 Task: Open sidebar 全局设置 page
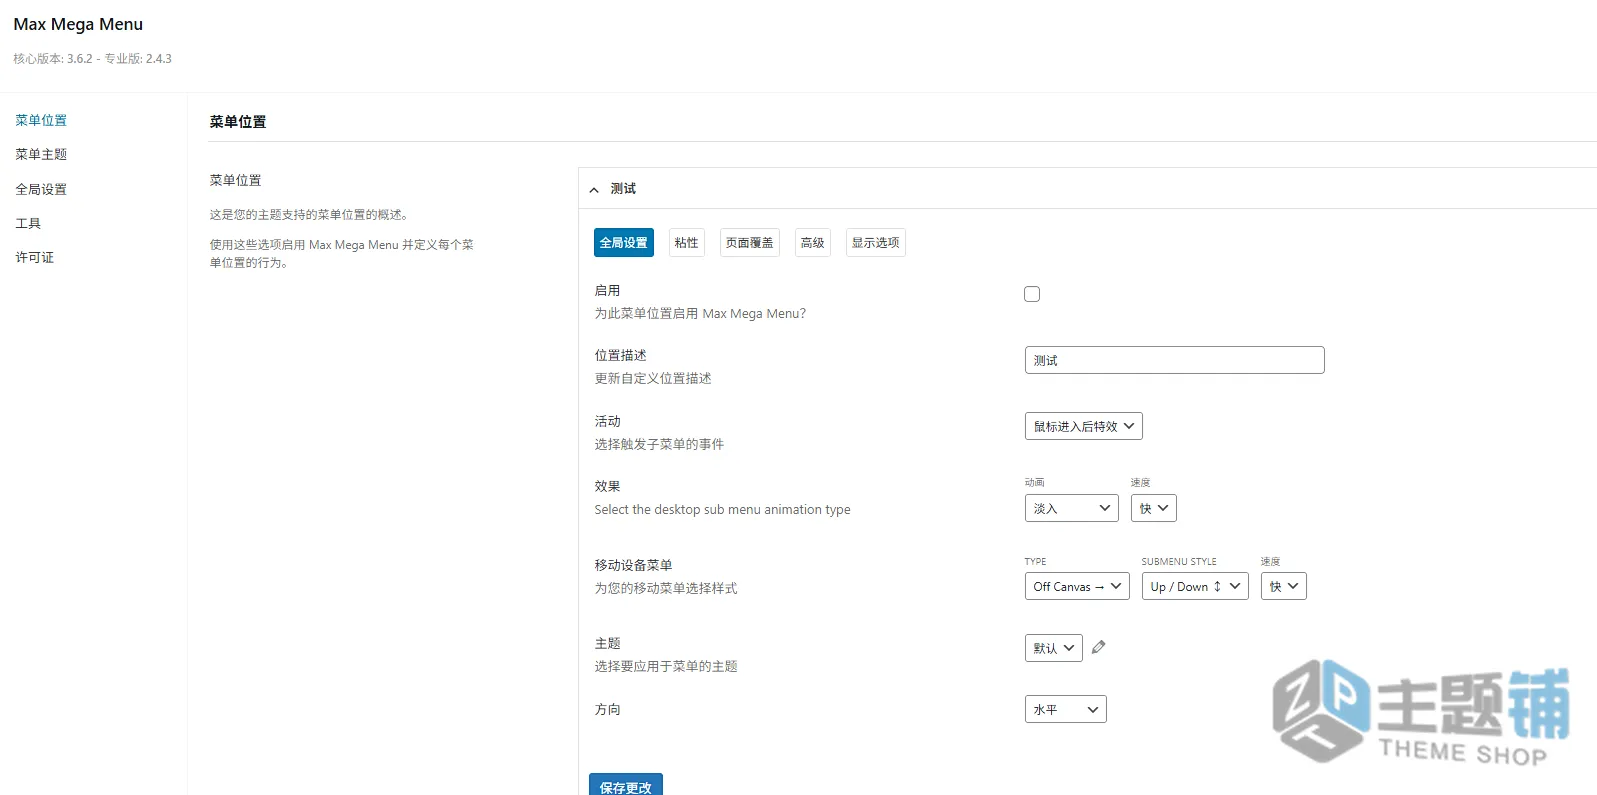pos(41,189)
